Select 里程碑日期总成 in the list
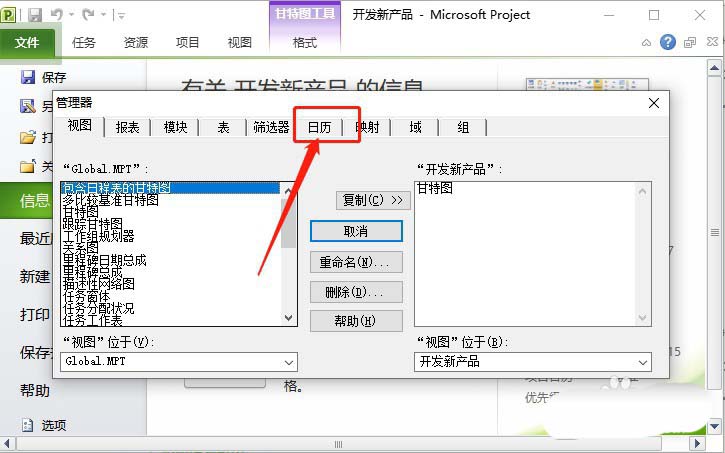Viewport: 725px width, 453px height. [104, 260]
